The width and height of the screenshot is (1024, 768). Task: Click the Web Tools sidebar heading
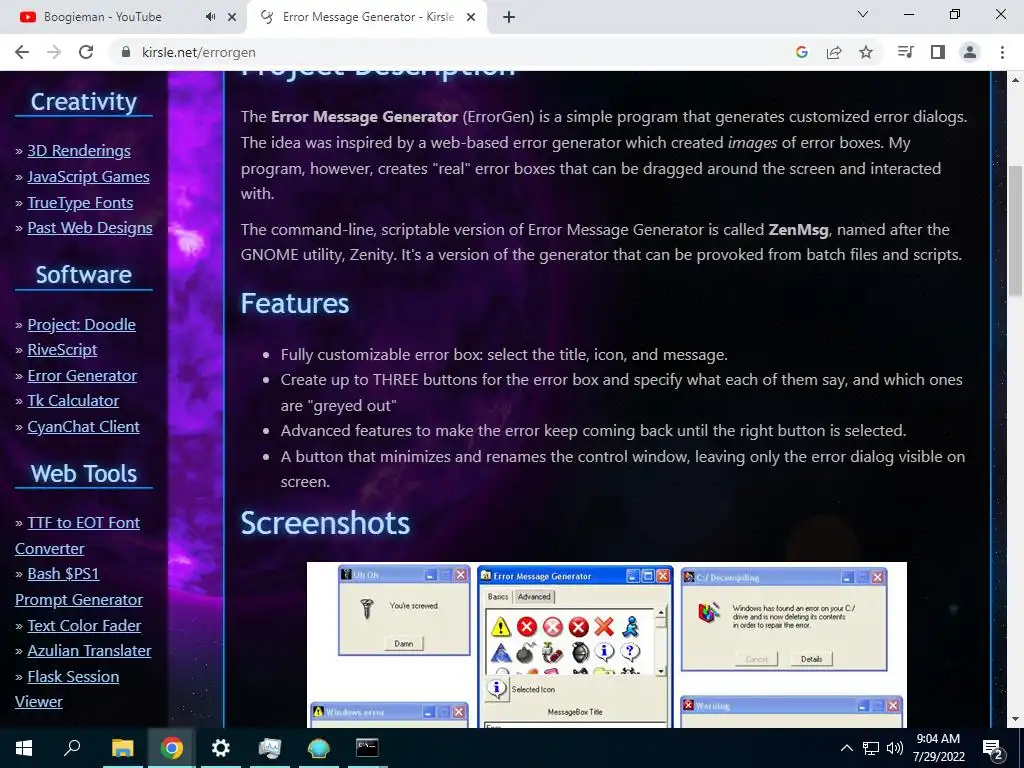pos(84,474)
